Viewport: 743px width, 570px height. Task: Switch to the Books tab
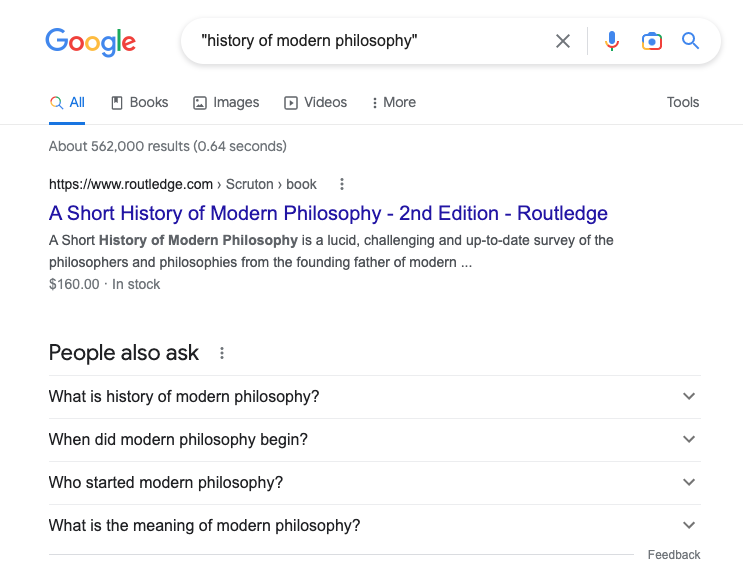[x=140, y=102]
